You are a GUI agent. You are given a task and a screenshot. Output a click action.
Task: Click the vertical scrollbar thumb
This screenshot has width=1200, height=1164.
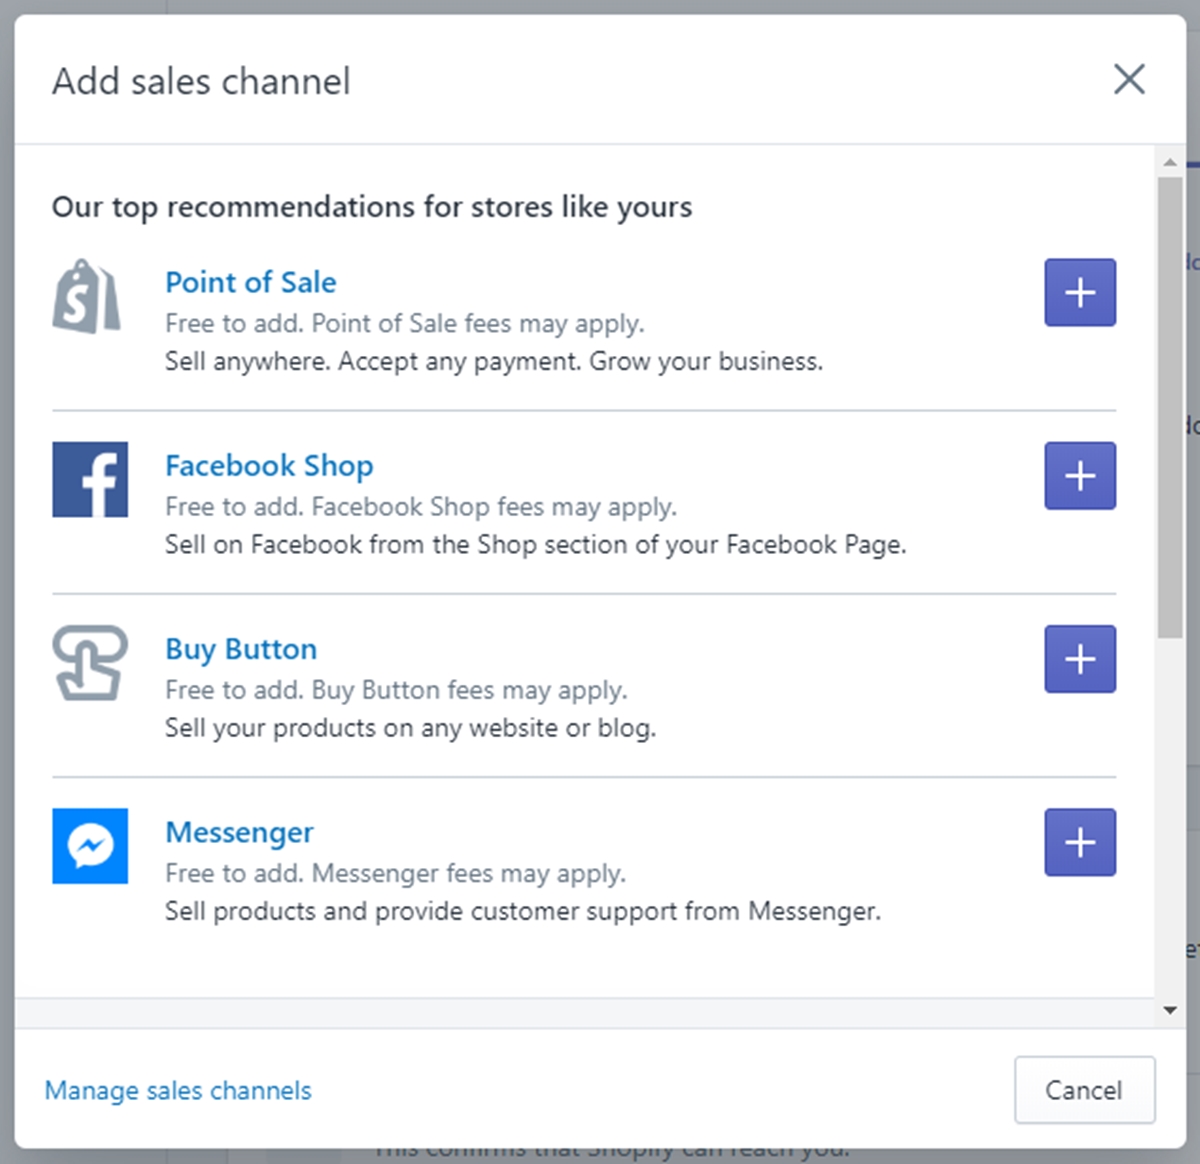click(x=1170, y=407)
